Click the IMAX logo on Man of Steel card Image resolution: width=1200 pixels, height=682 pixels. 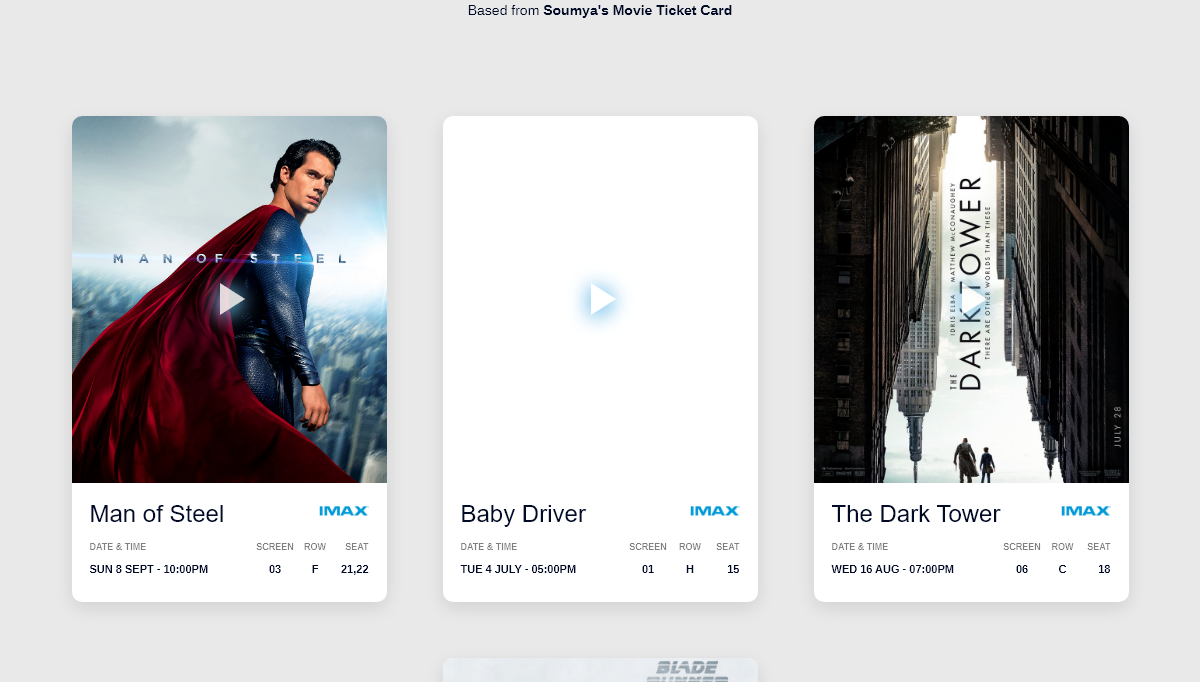pos(344,511)
